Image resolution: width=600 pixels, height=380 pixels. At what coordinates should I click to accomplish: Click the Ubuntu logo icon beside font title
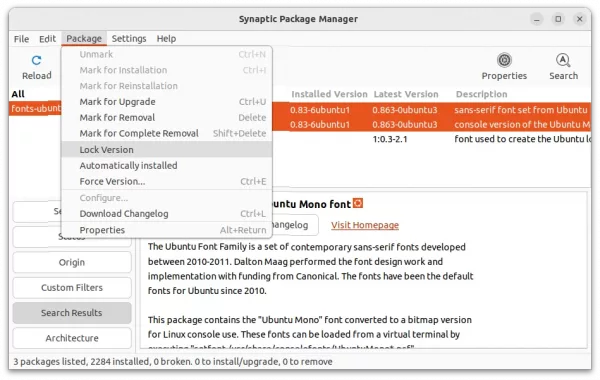tap(358, 203)
